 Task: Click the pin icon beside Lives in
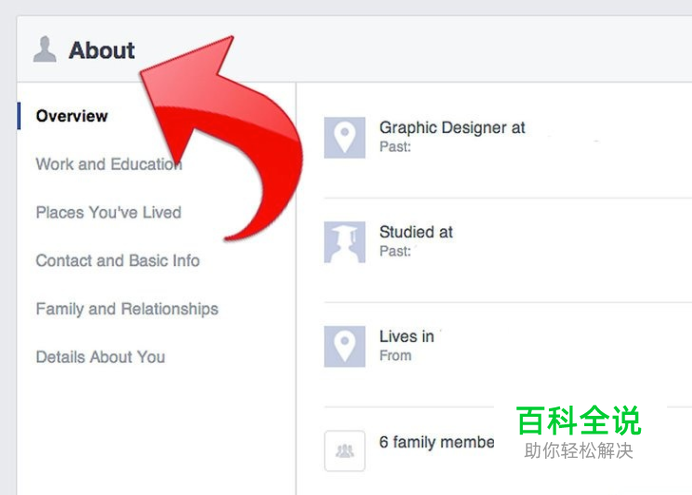pyautogui.click(x=344, y=346)
